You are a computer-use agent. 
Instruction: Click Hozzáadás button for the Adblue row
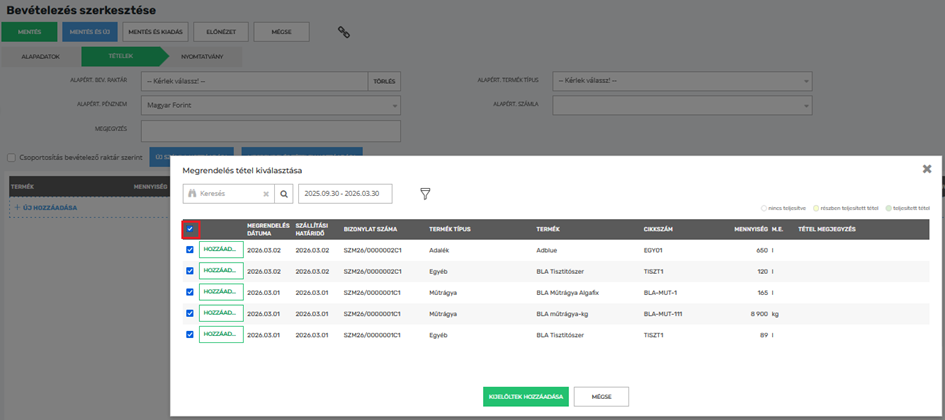pos(221,250)
